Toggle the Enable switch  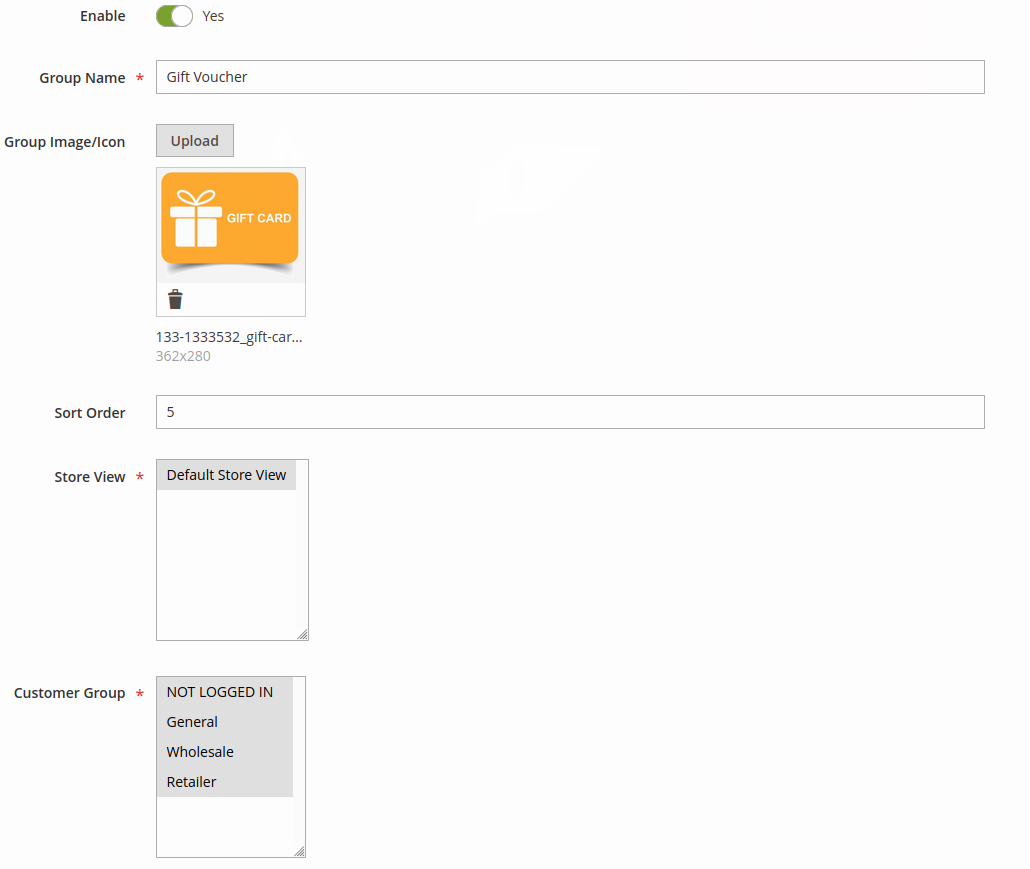pos(174,16)
